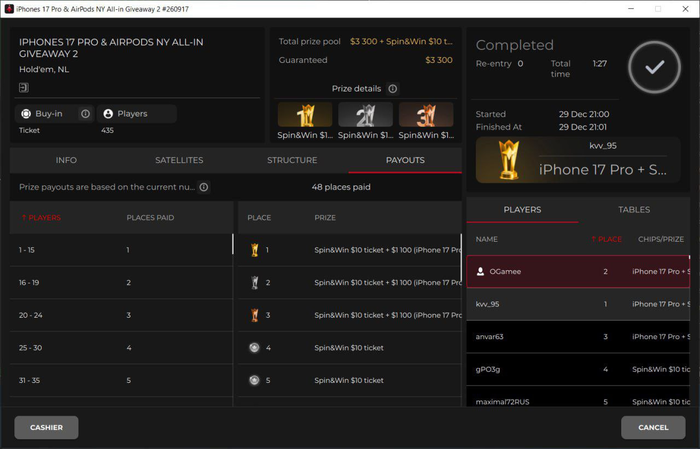Click the PRIZE column header
This screenshot has width=700, height=449.
(325, 218)
